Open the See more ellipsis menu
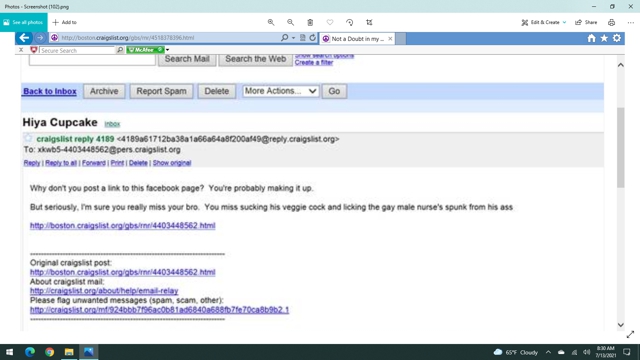This screenshot has height=360, width=640. (631, 22)
